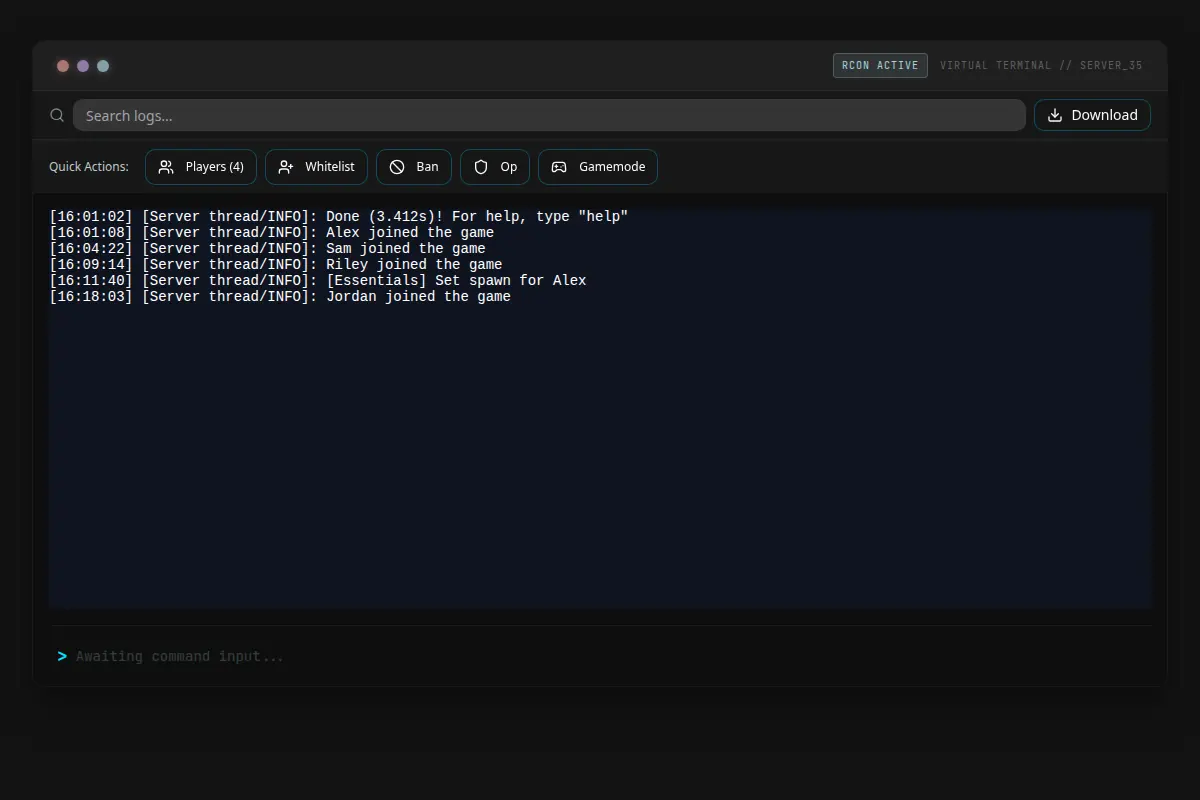
Task: Select the 'Set spawn for Alex' log line
Action: tap(318, 281)
